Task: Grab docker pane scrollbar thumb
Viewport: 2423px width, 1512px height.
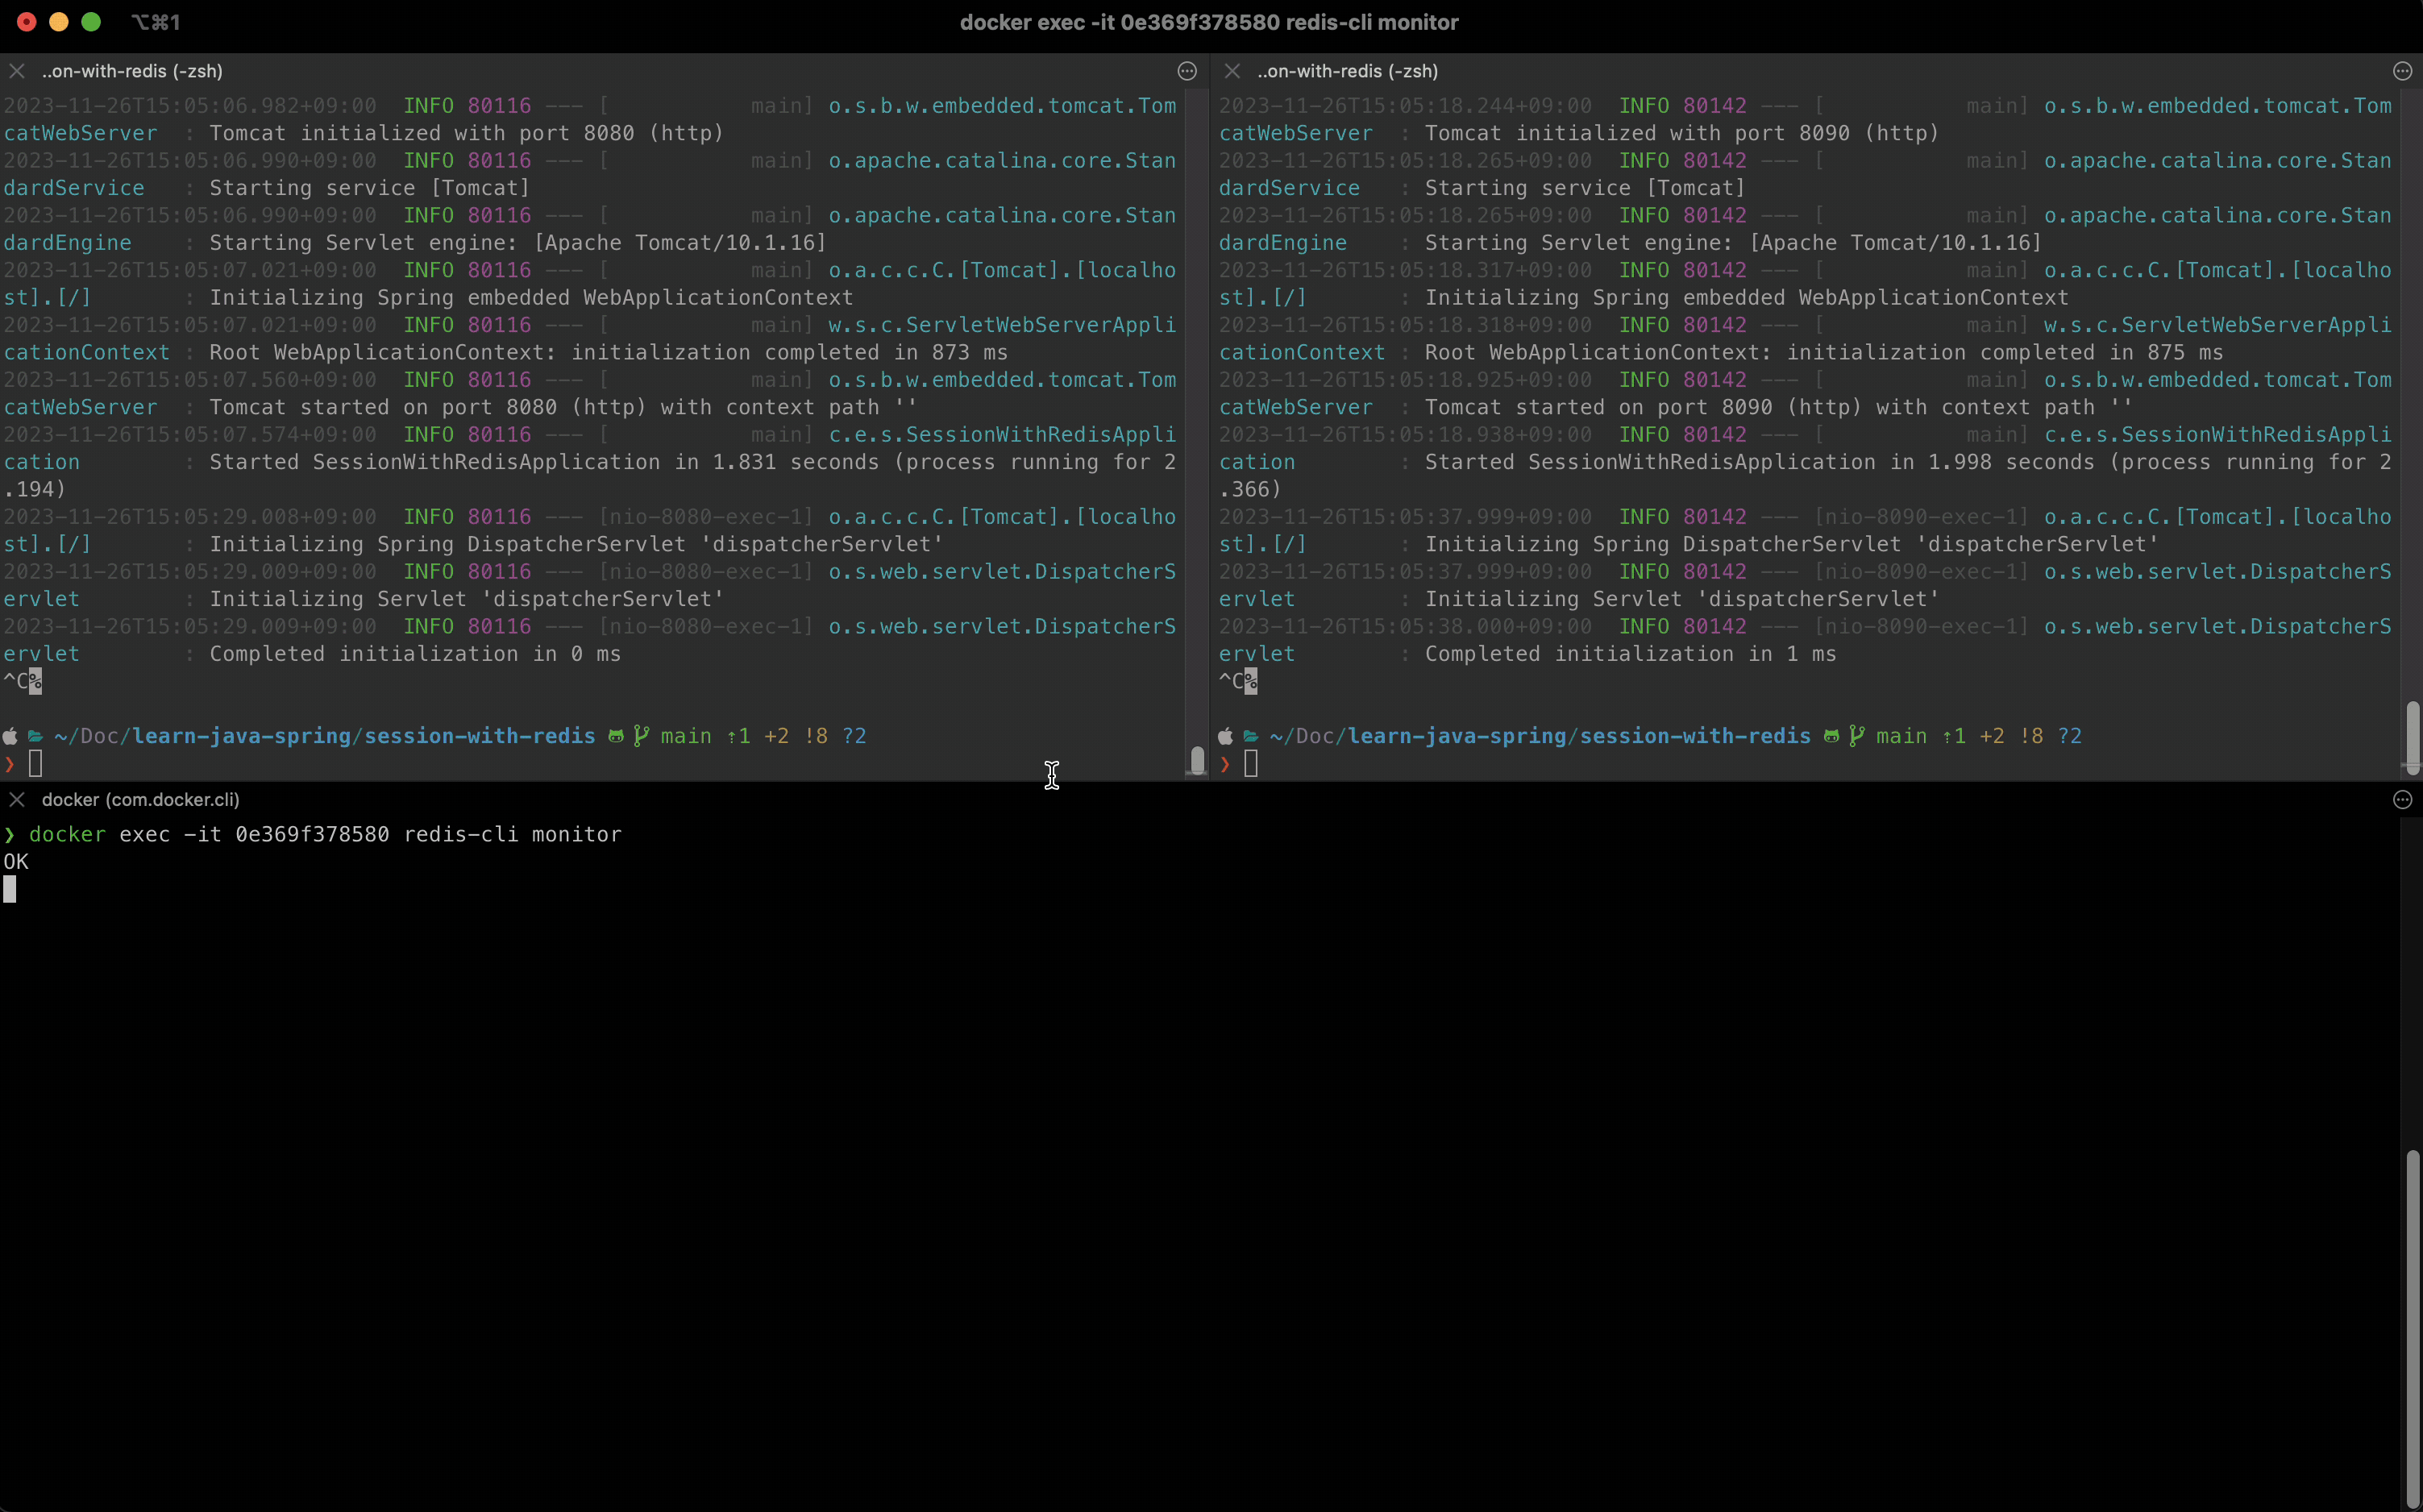Action: (2412, 1330)
